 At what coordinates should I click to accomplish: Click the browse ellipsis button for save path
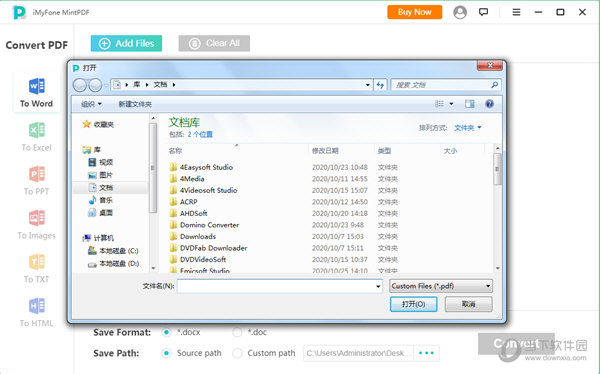coord(426,353)
